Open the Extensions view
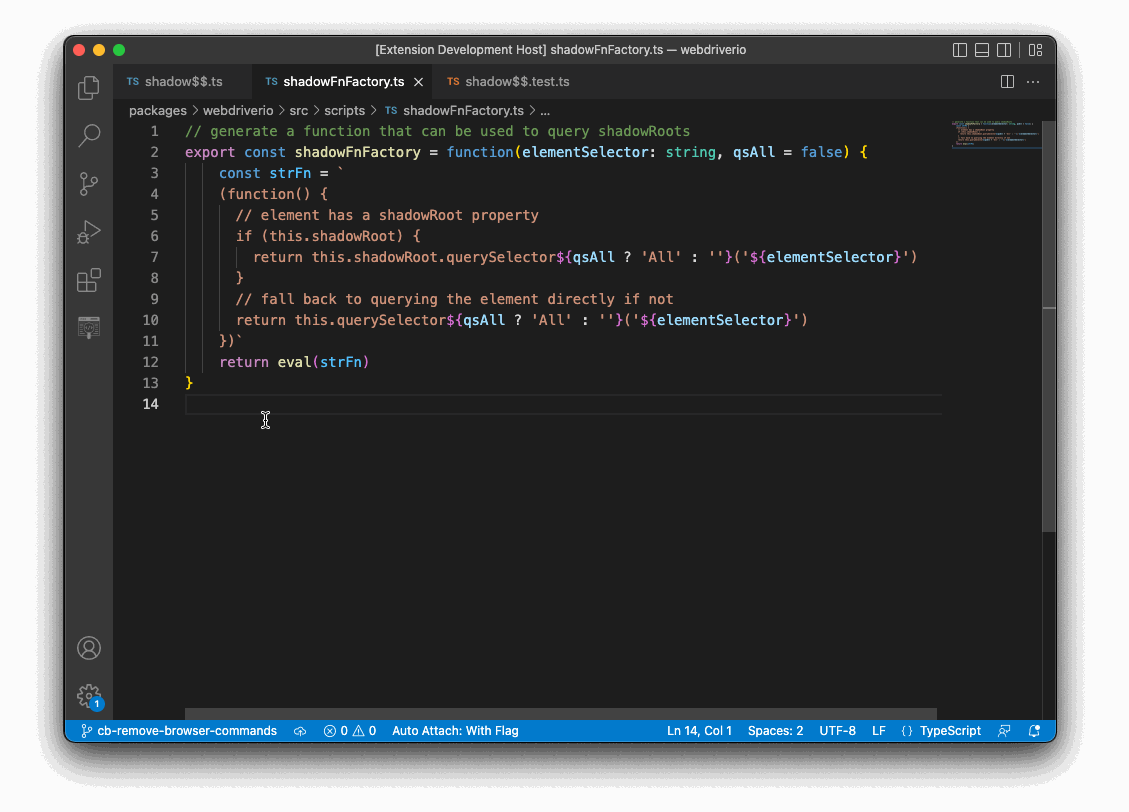The width and height of the screenshot is (1129, 812). [88, 280]
